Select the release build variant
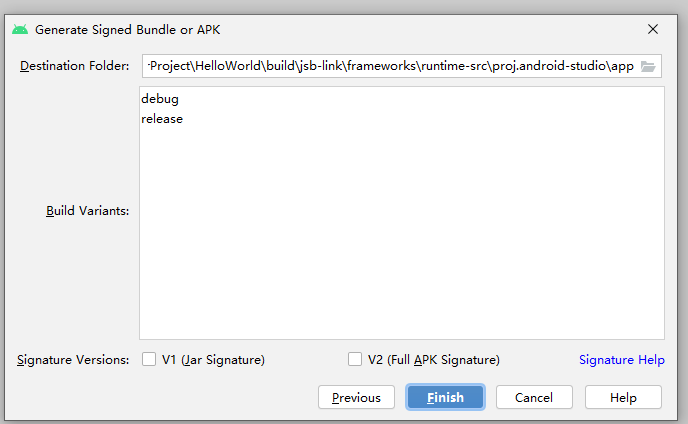 coord(162,119)
